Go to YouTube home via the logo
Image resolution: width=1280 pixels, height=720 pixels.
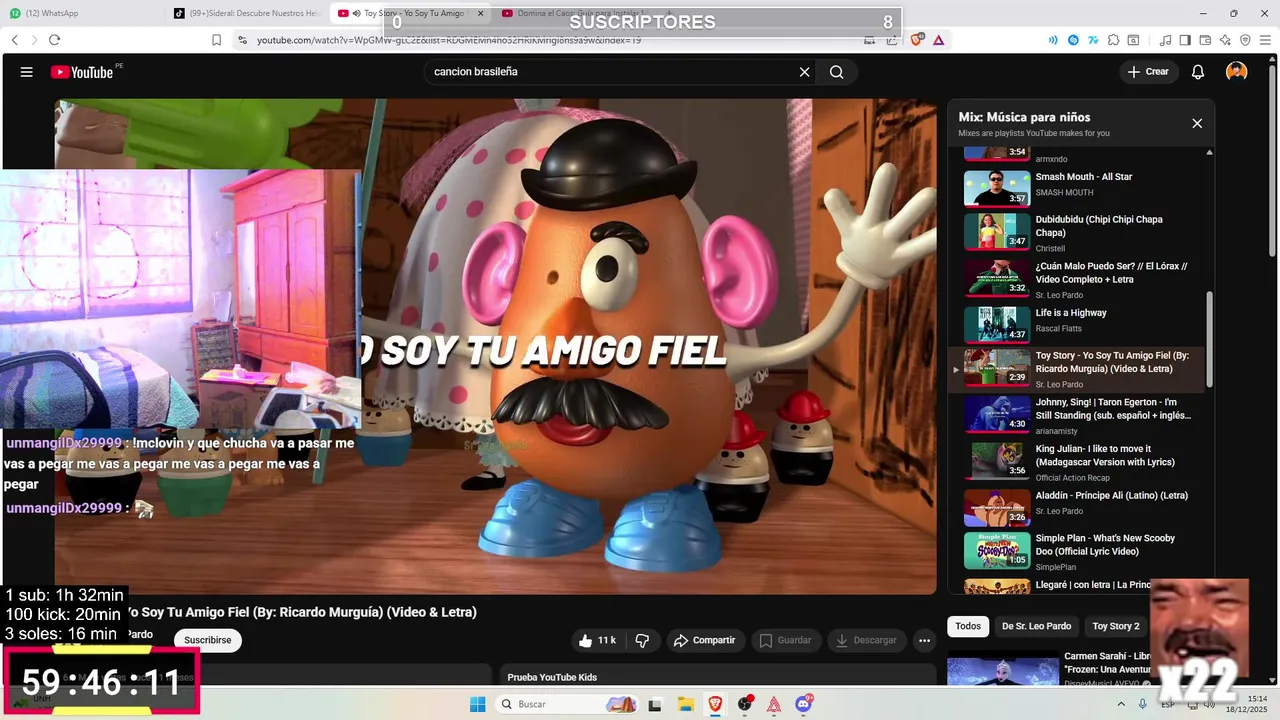pyautogui.click(x=82, y=72)
